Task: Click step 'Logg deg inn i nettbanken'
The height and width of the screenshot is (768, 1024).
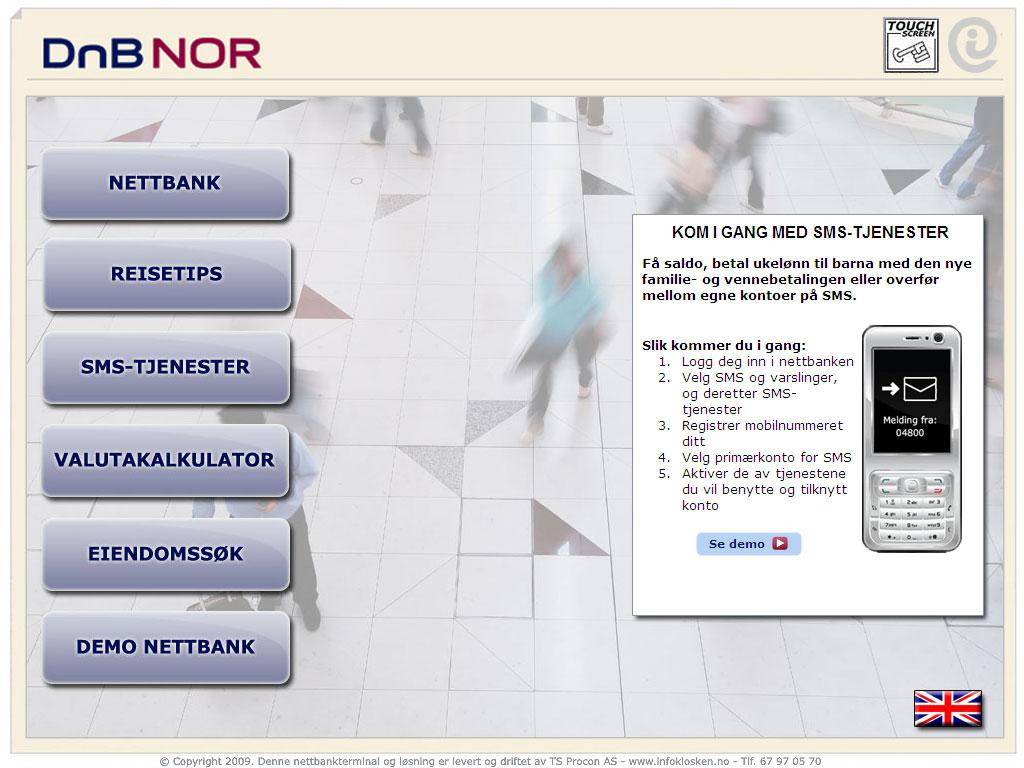Action: pyautogui.click(x=767, y=362)
